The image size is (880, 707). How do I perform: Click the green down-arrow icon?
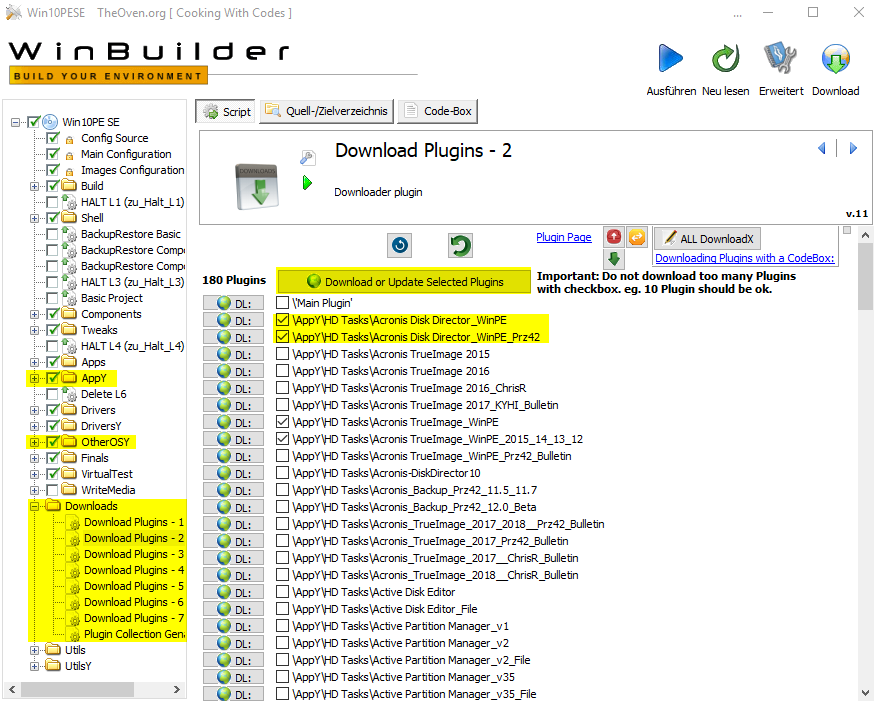tap(614, 259)
